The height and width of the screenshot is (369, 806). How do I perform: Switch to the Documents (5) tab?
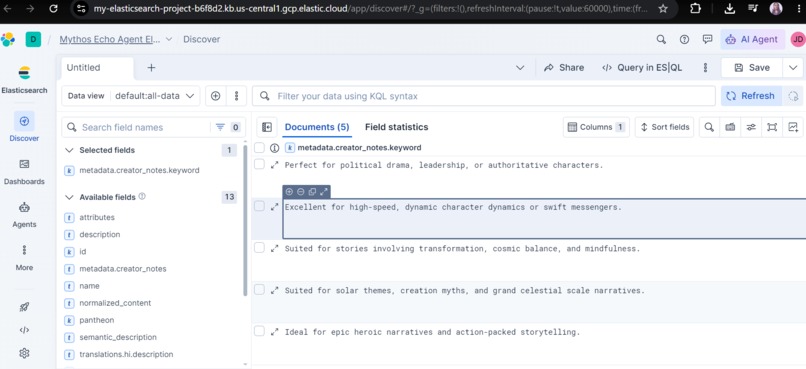tap(317, 127)
